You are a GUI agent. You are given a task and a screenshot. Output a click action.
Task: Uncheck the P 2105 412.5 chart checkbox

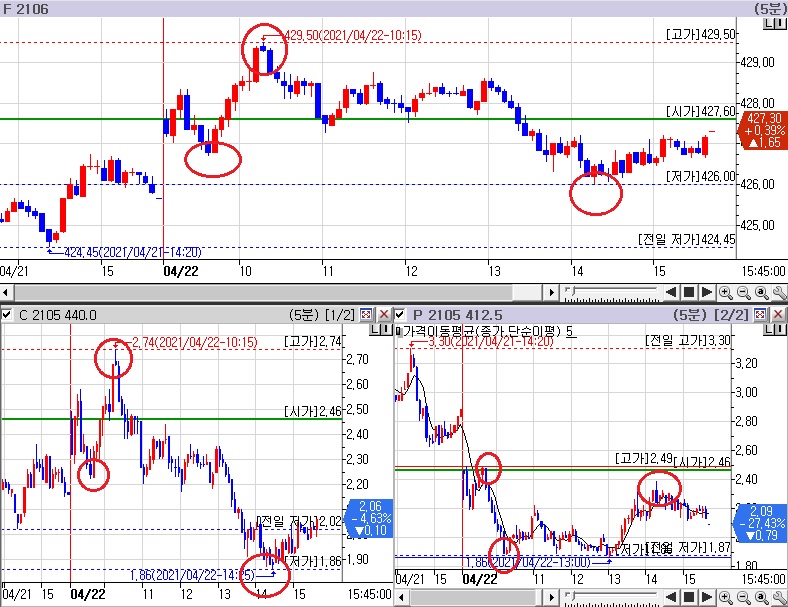click(400, 315)
